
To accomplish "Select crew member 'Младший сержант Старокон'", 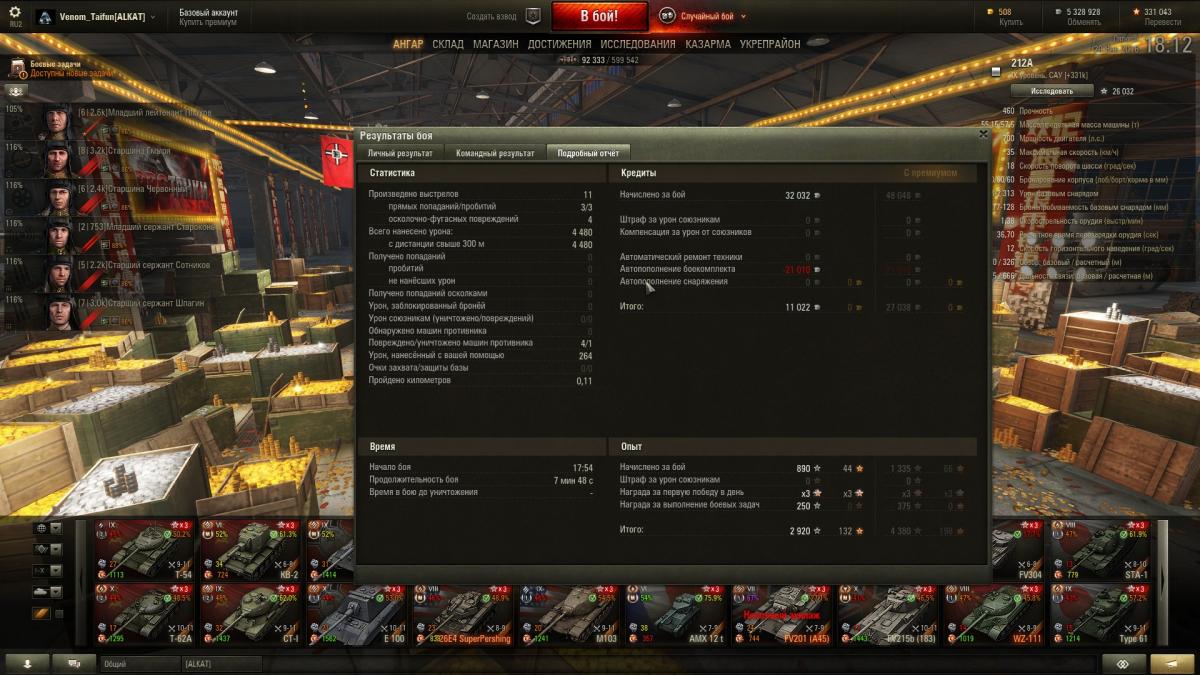I will (110, 234).
